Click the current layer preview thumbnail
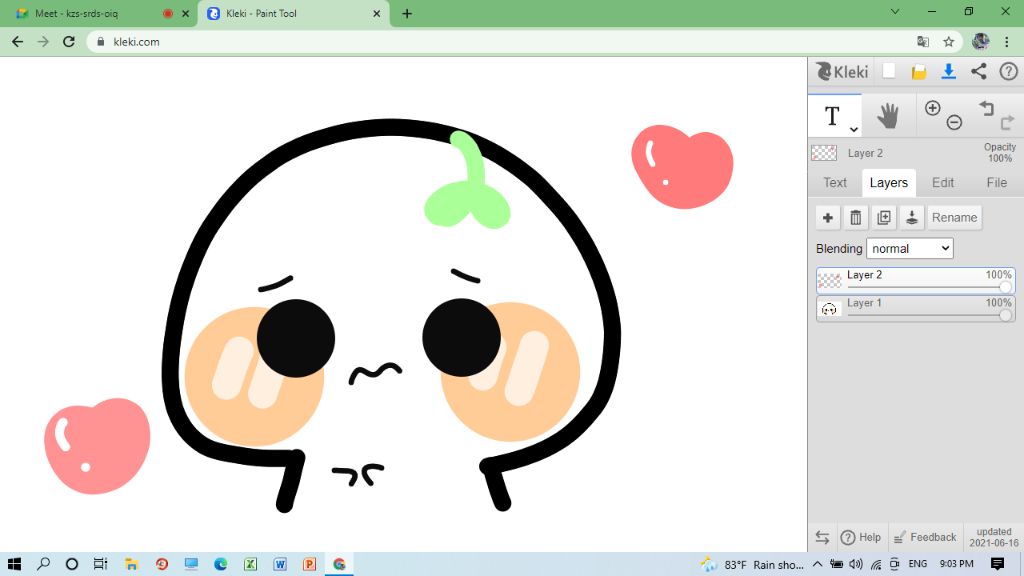The height and width of the screenshot is (576, 1024). [824, 153]
